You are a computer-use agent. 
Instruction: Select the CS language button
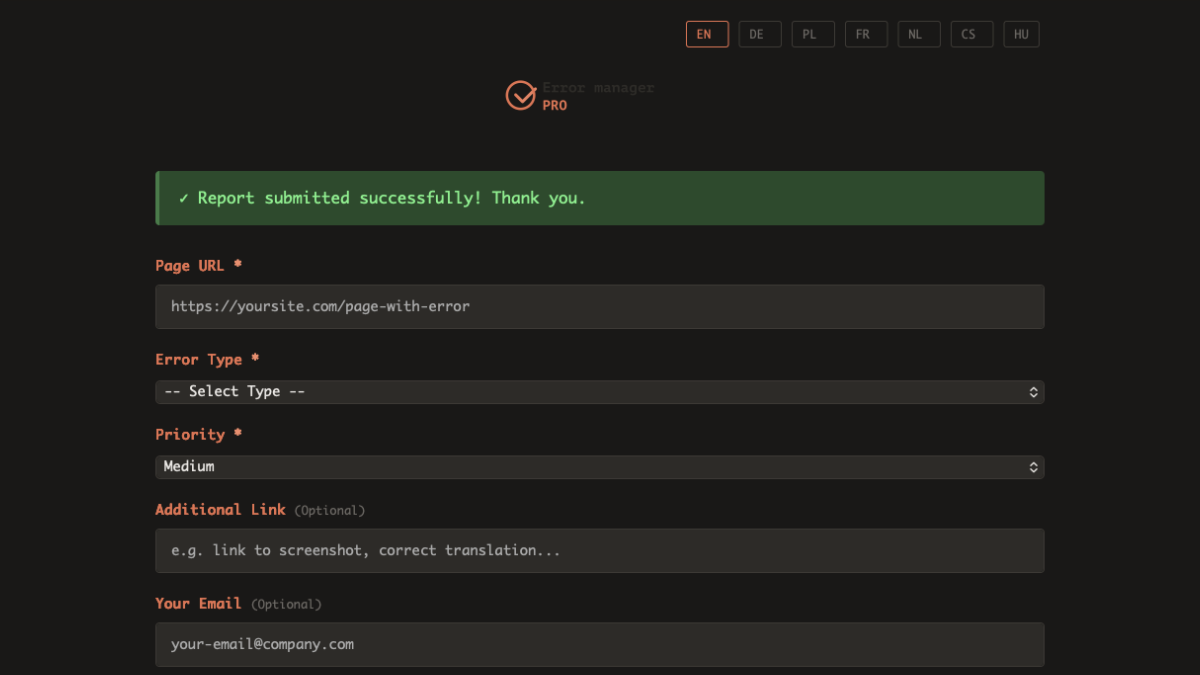971,33
